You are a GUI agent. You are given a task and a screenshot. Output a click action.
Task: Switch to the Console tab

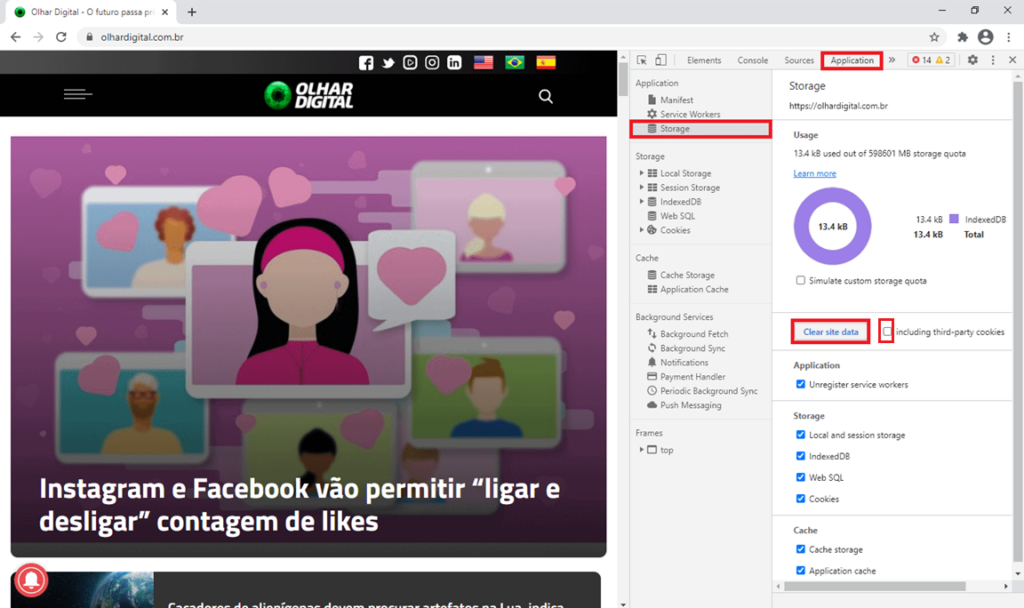[x=752, y=60]
